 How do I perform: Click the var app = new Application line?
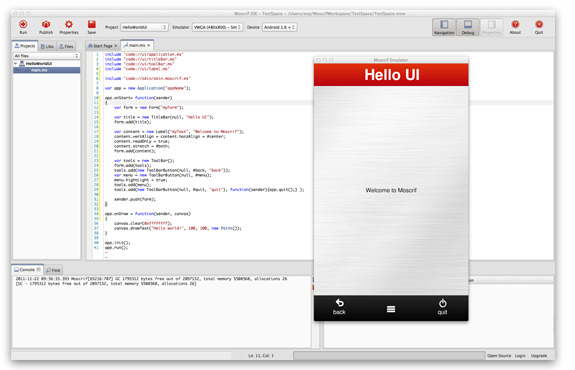pyautogui.click(x=148, y=88)
